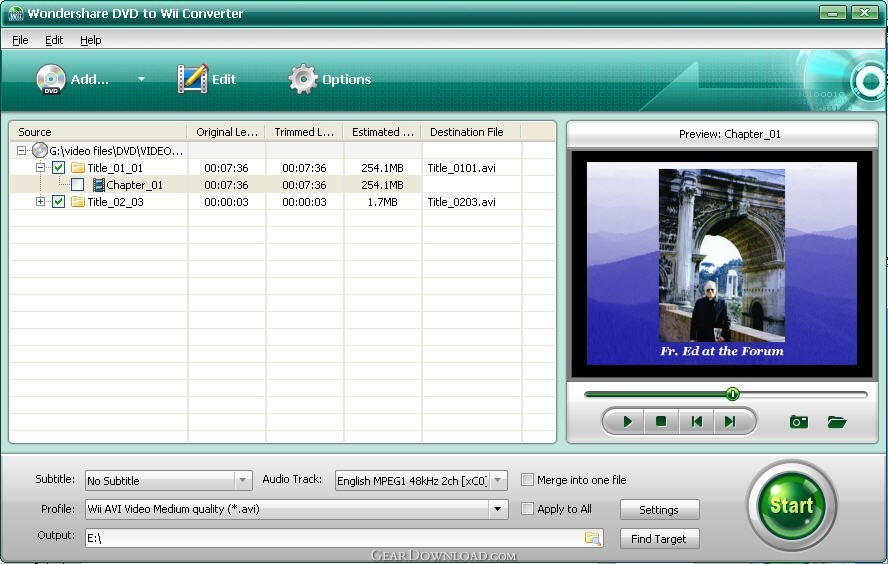The image size is (888, 564).
Task: Select the Chapter_01 film icon
Action: tap(99, 185)
